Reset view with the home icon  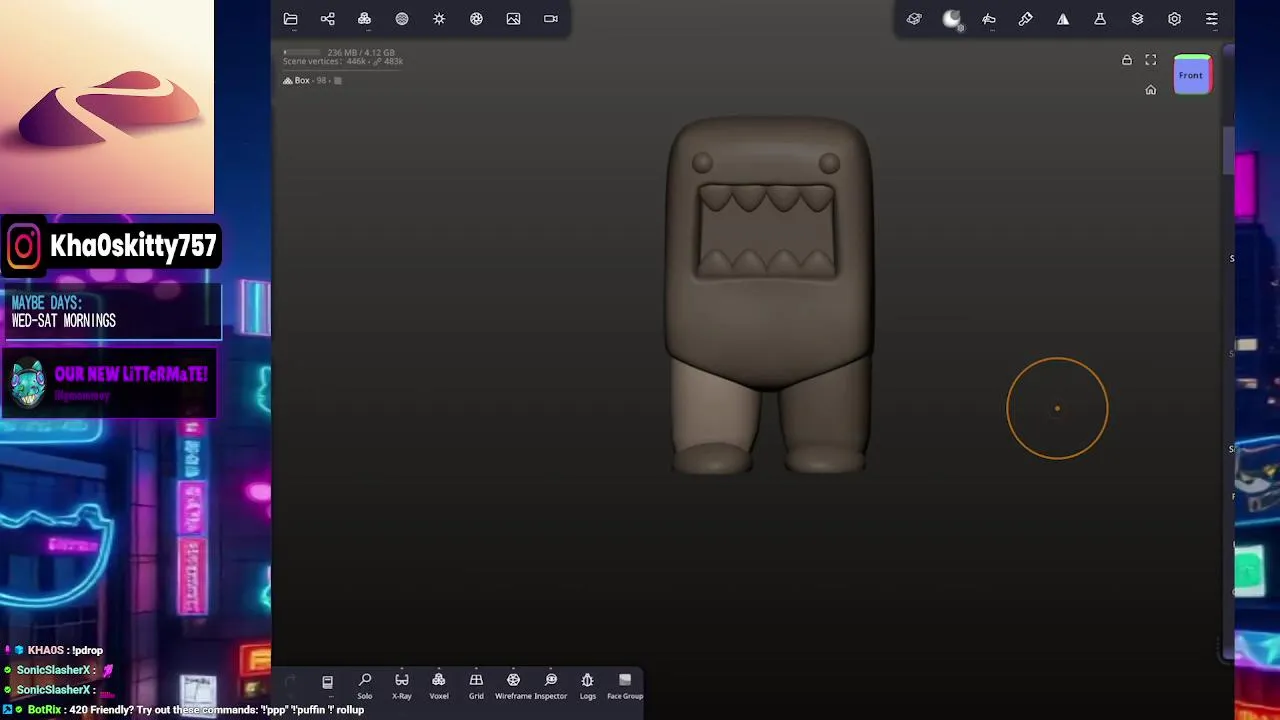pyautogui.click(x=1151, y=90)
